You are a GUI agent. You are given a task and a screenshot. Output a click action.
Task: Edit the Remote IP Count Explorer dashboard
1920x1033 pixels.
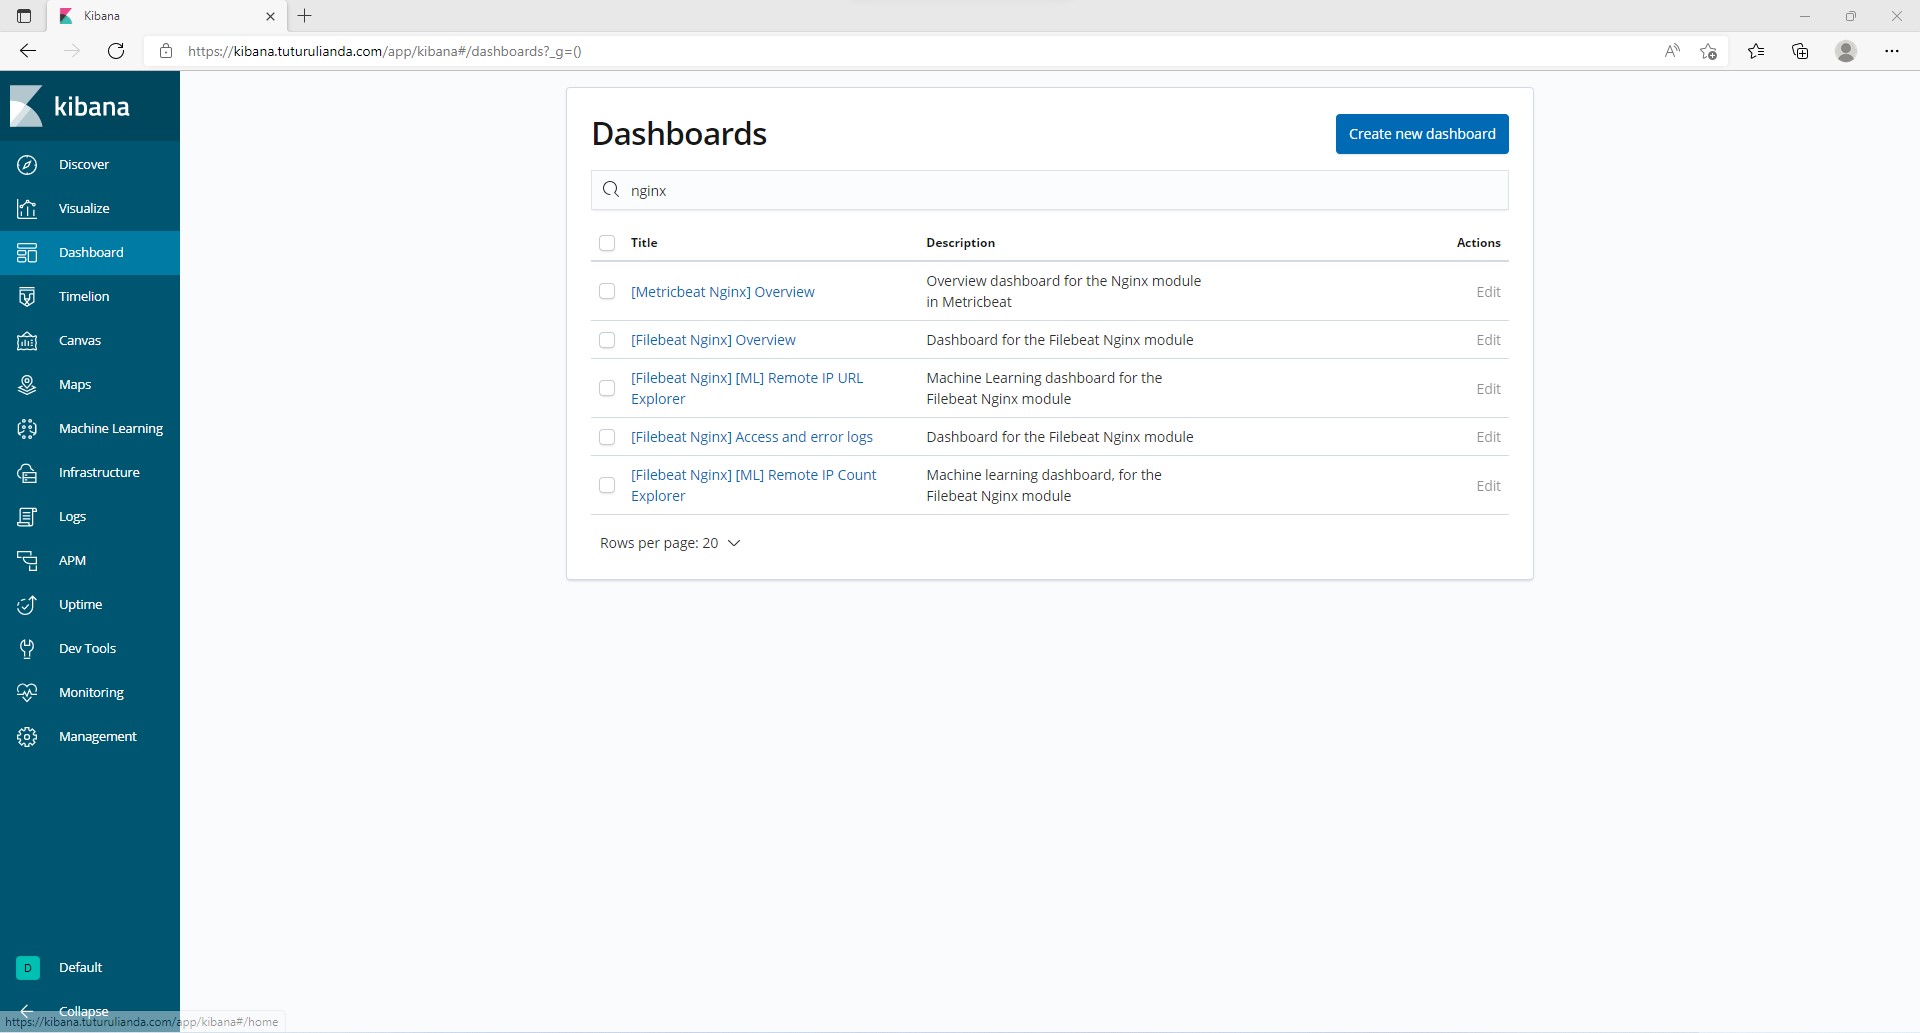[x=1488, y=486]
